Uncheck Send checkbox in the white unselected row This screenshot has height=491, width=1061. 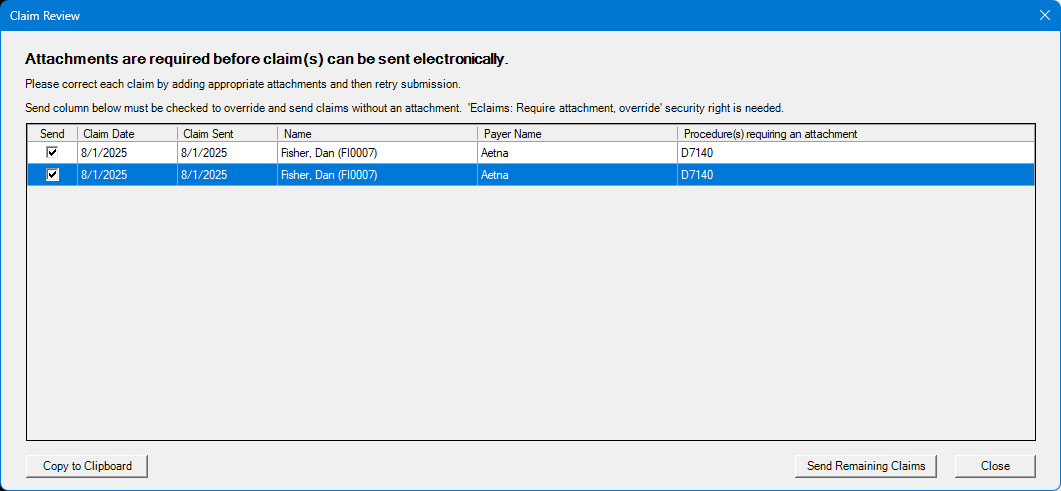click(x=52, y=153)
